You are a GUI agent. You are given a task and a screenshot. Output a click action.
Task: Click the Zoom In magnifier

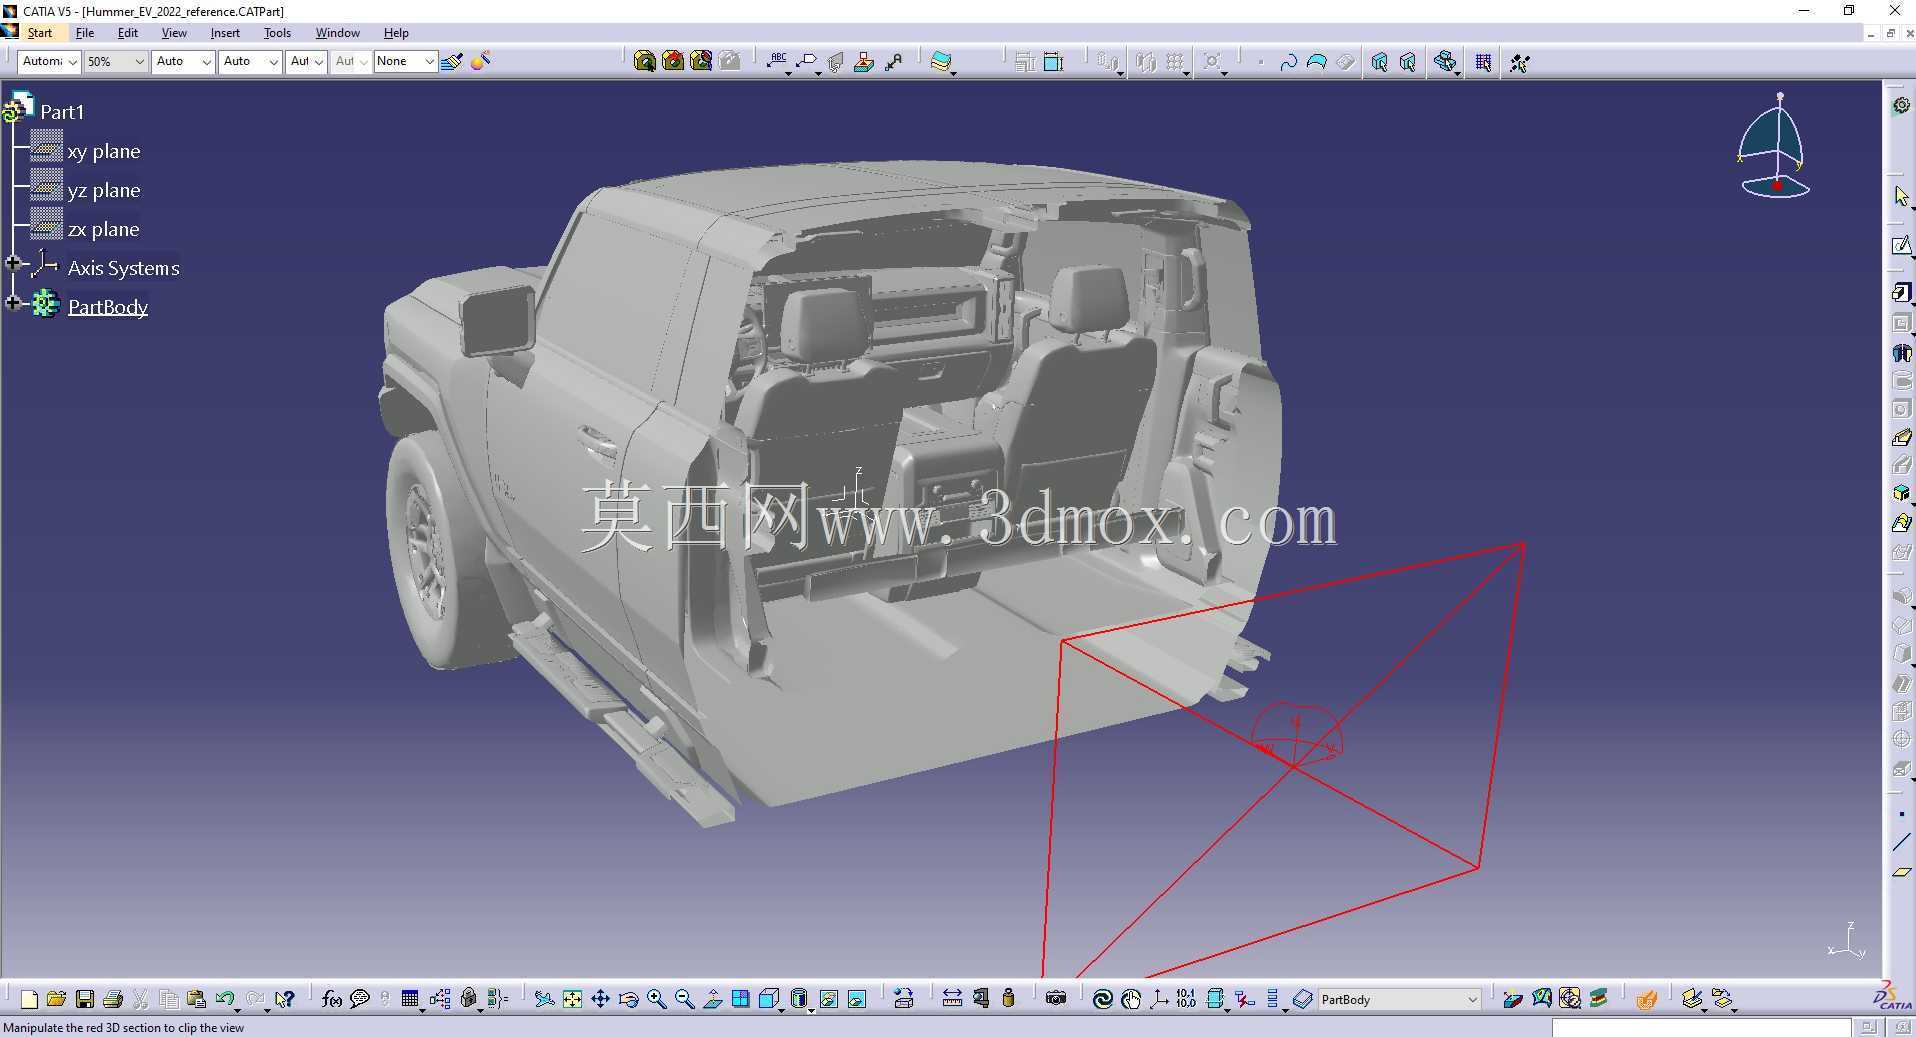click(656, 999)
